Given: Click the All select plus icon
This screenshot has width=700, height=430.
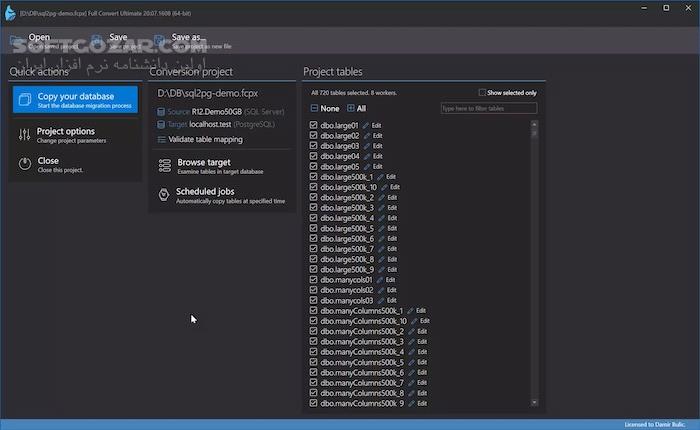Looking at the screenshot, I should tap(351, 109).
